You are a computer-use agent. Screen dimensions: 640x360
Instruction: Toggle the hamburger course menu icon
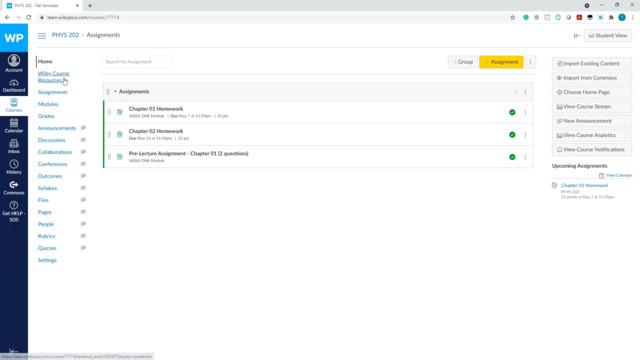coord(42,36)
